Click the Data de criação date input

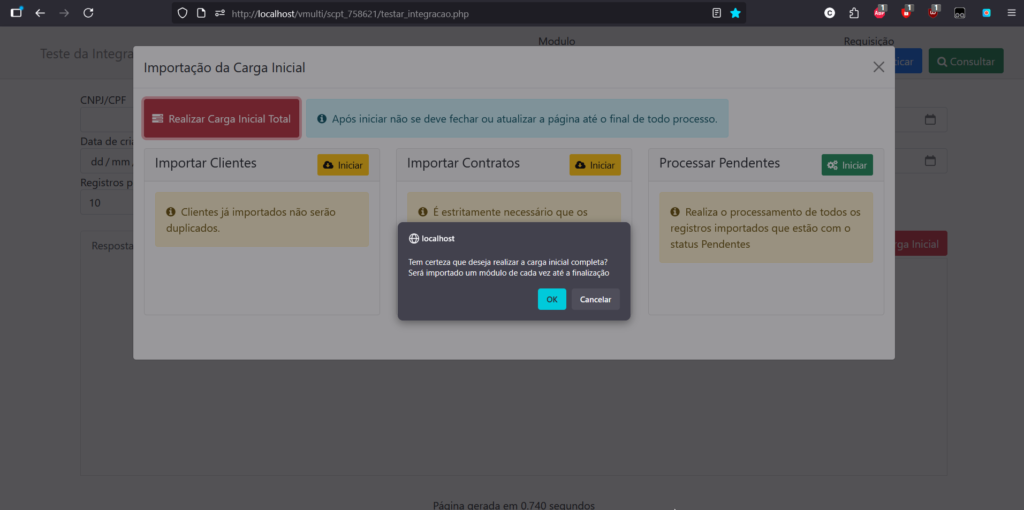pyautogui.click(x=105, y=161)
